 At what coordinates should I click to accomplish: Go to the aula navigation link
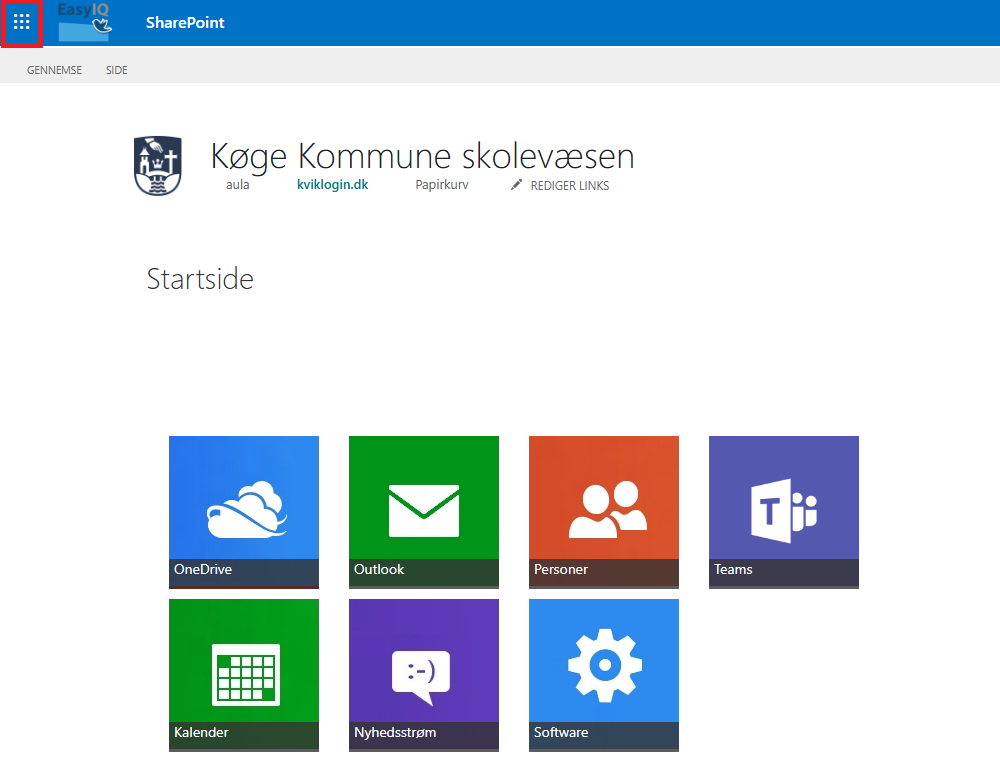click(238, 185)
